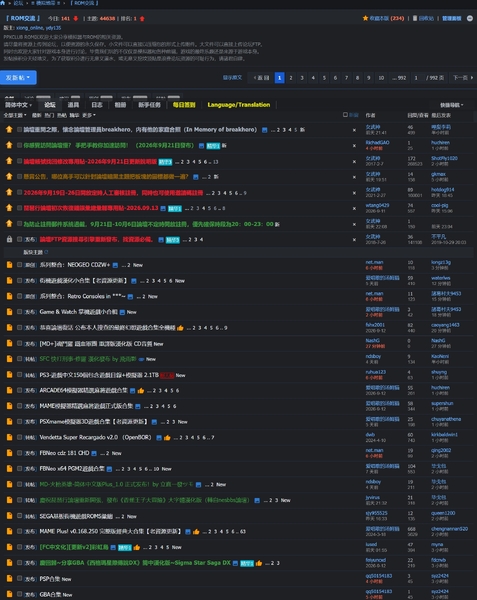477x600 pixels.
Task: Open the 每日签到 tab
Action: [184, 105]
